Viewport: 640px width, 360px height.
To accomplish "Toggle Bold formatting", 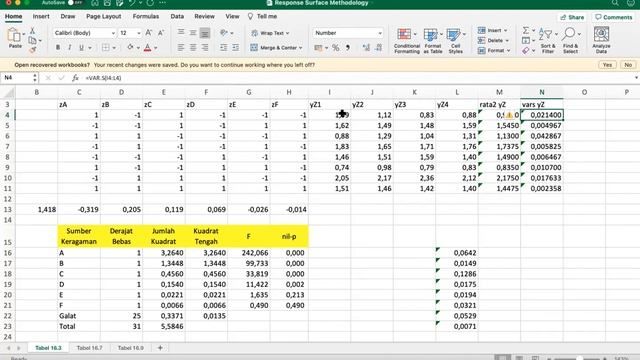I will click(x=58, y=48).
